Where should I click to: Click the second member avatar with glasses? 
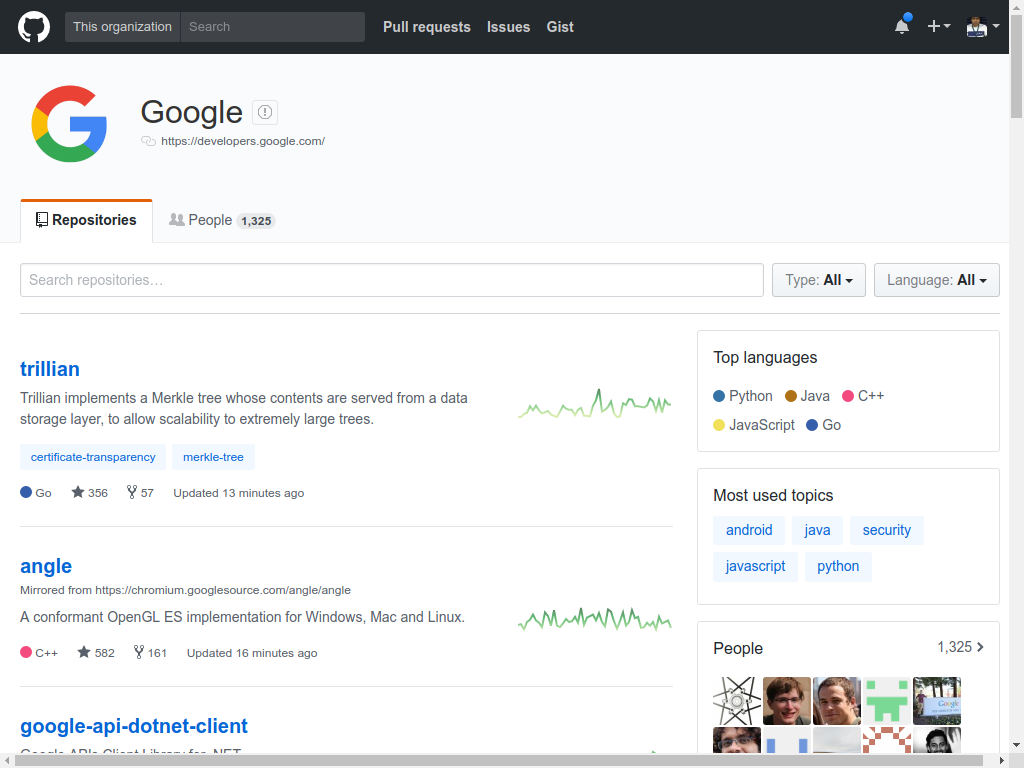pyautogui.click(x=787, y=701)
